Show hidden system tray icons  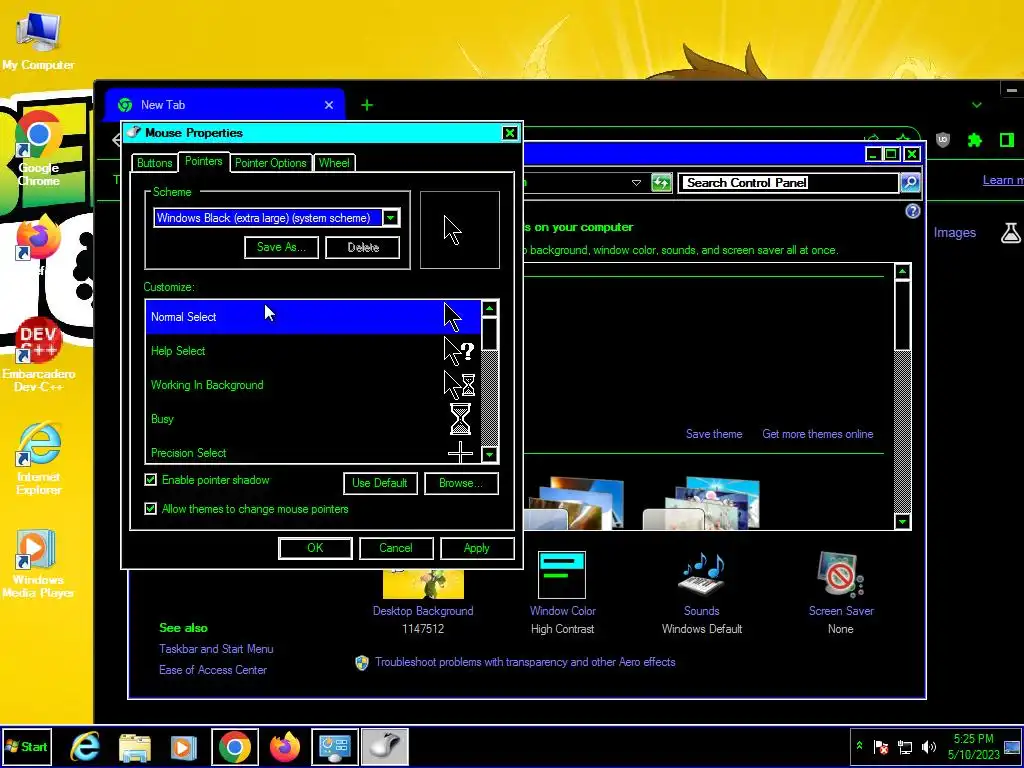[x=859, y=746]
